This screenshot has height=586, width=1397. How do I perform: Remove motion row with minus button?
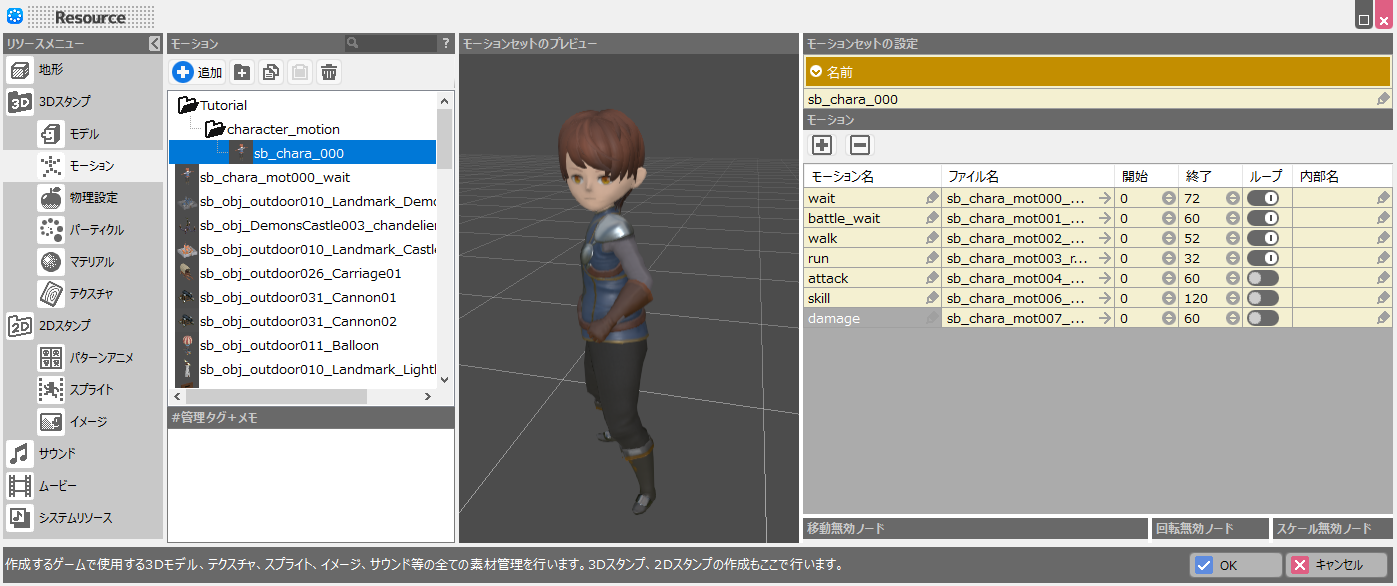point(860,145)
